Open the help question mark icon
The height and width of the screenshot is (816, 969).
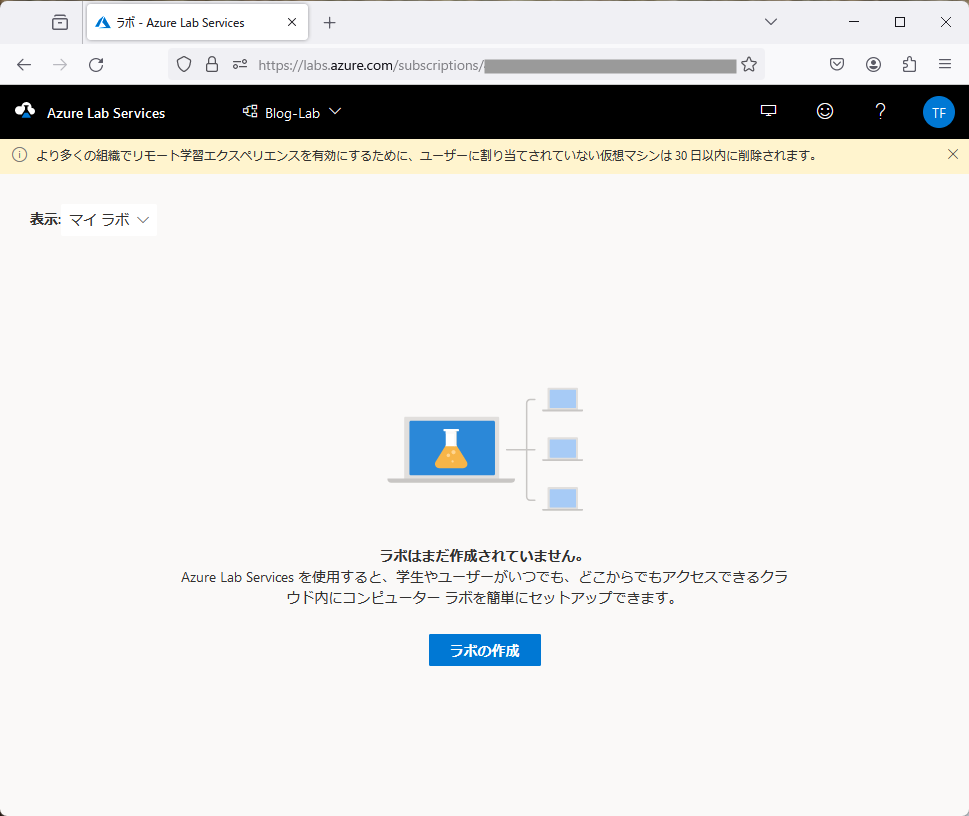[x=880, y=111]
